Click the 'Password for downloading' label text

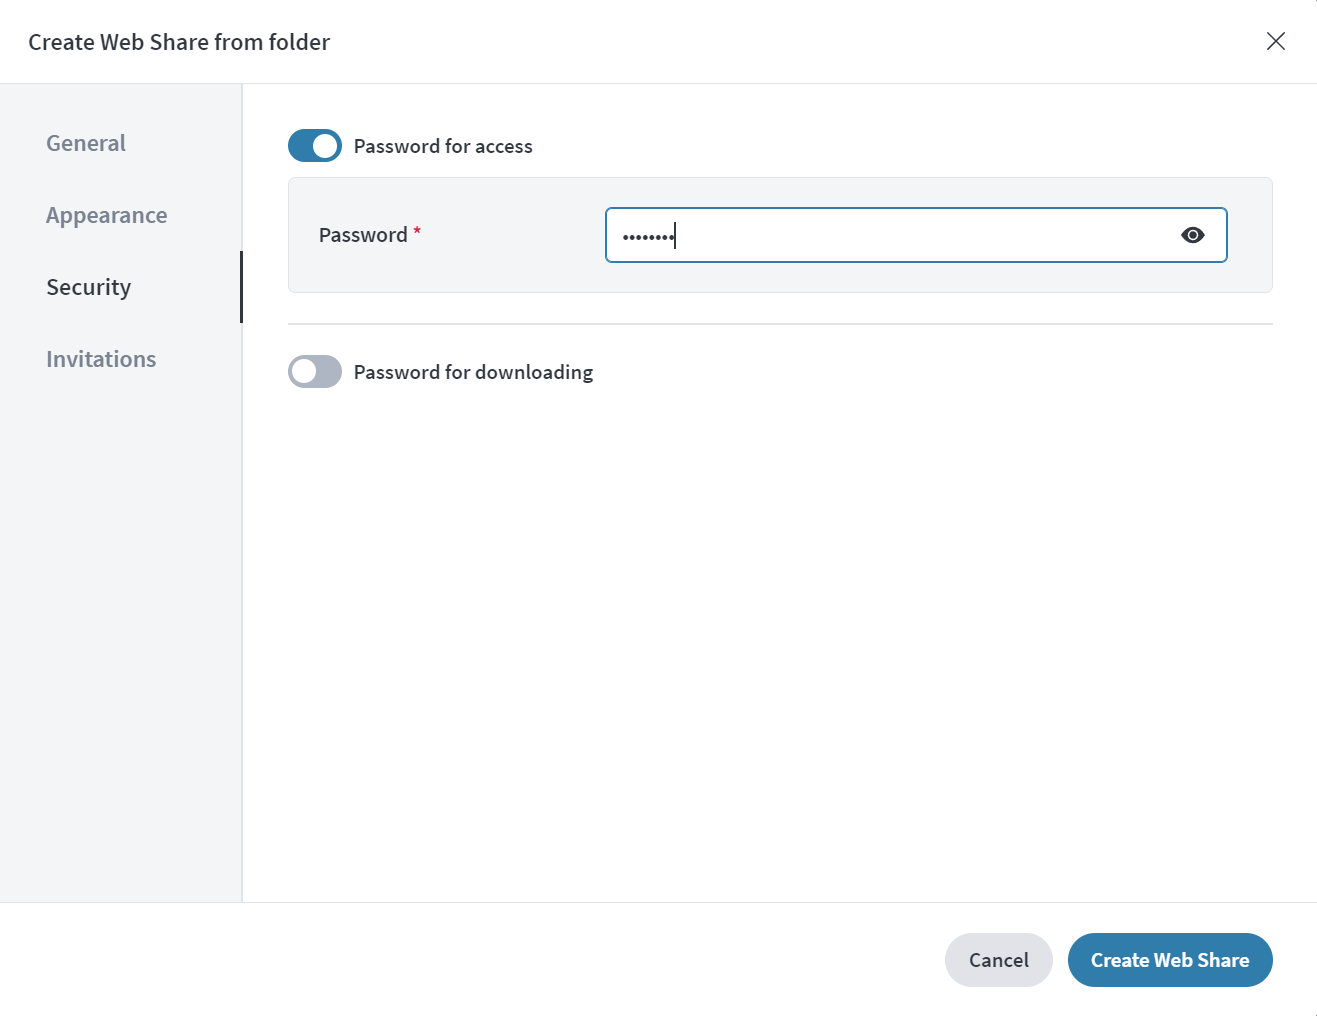pyautogui.click(x=473, y=372)
